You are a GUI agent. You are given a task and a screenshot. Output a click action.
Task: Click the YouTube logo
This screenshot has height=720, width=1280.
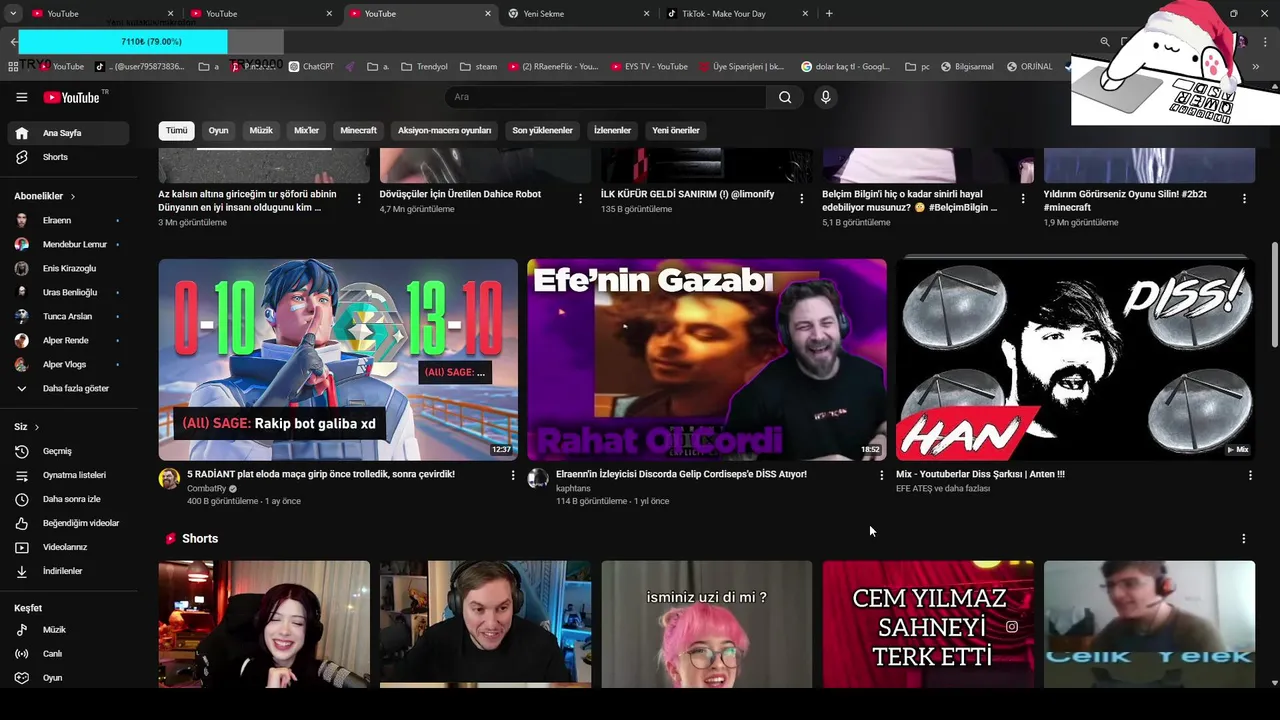tap(71, 97)
